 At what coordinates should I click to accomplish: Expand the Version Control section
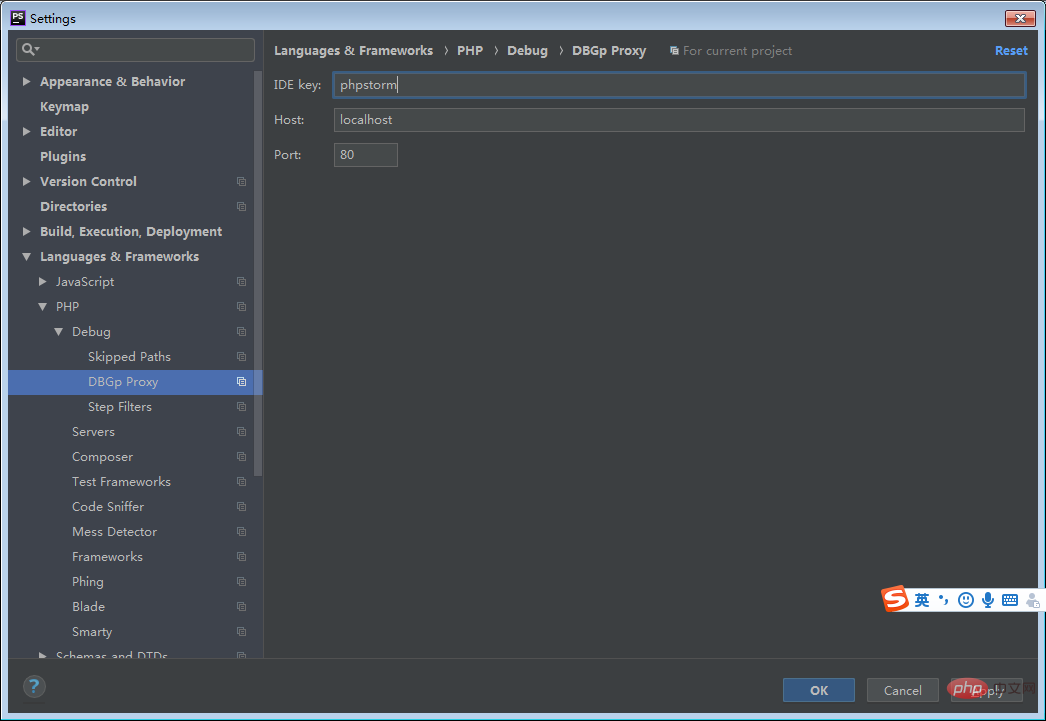[27, 181]
